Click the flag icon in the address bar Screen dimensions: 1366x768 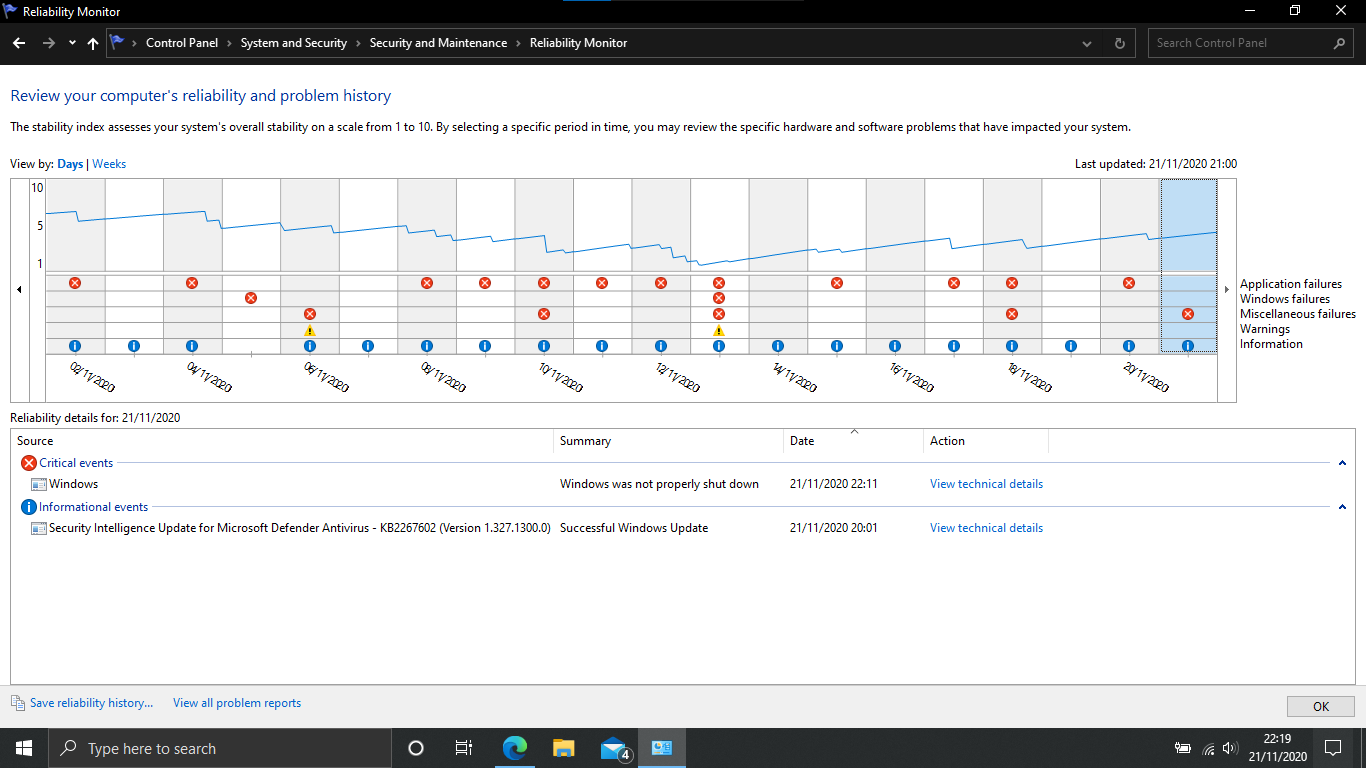[117, 42]
